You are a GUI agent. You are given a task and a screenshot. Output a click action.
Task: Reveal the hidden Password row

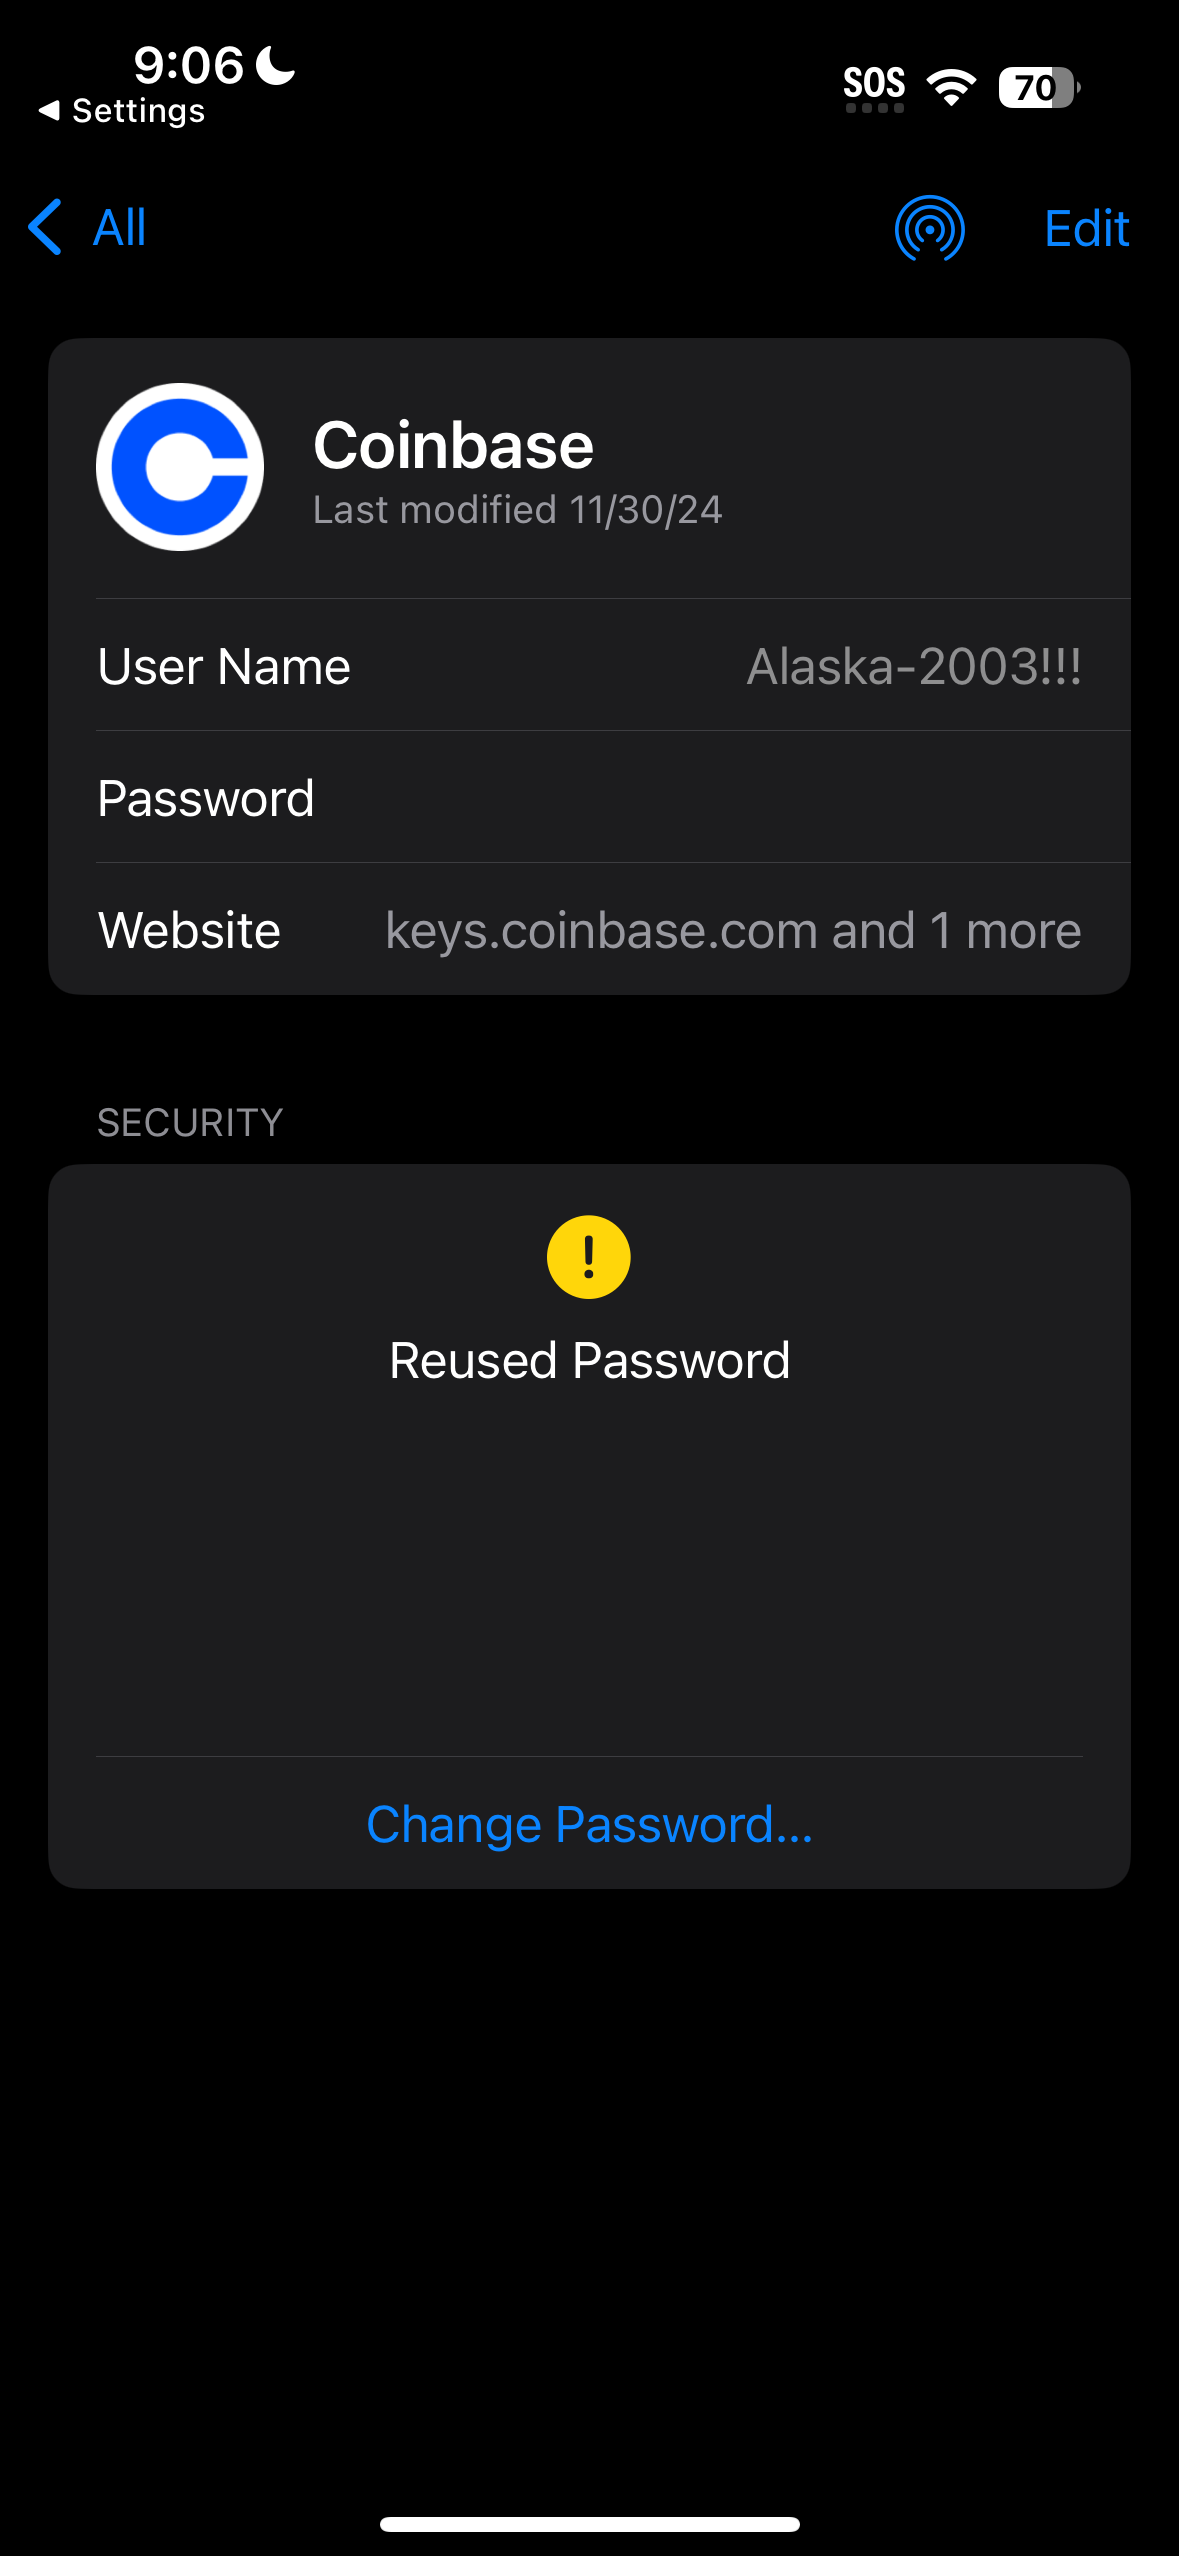click(589, 798)
